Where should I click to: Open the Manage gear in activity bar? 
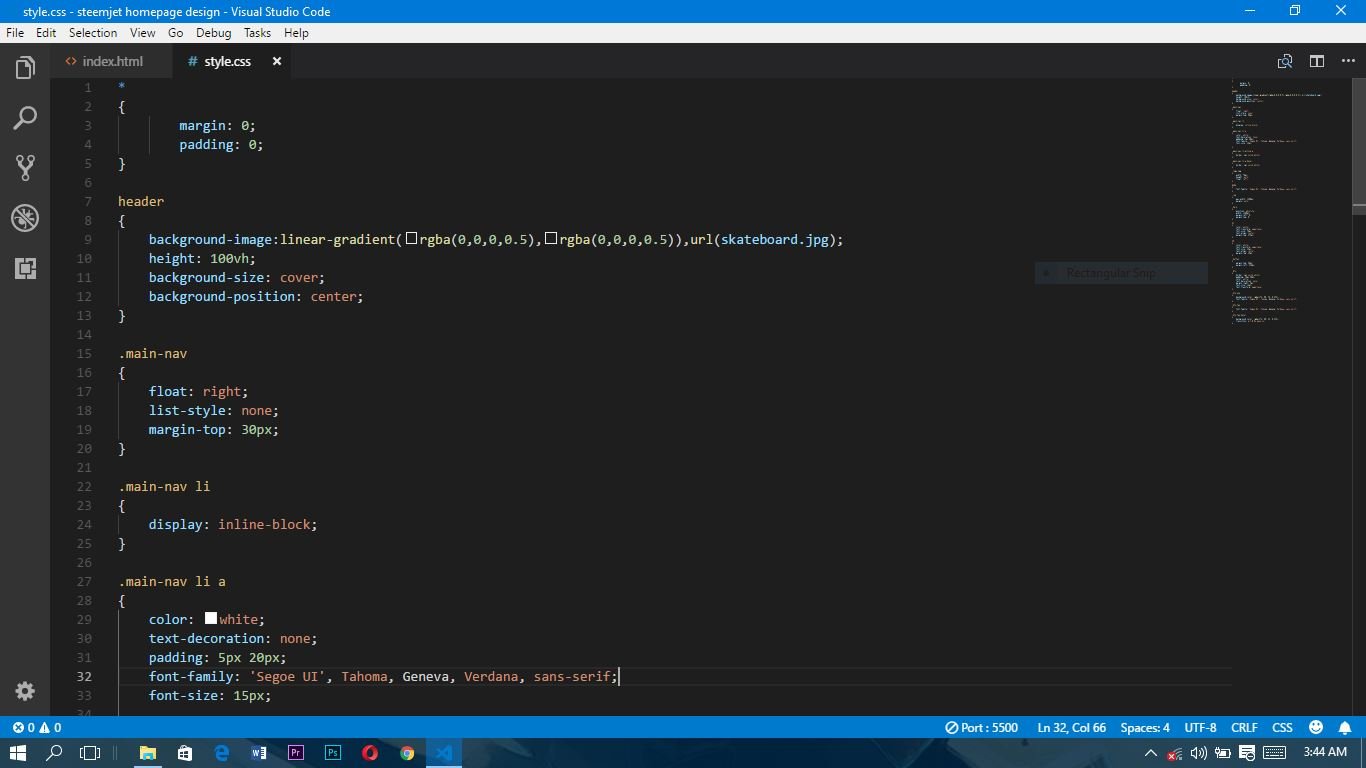click(25, 691)
